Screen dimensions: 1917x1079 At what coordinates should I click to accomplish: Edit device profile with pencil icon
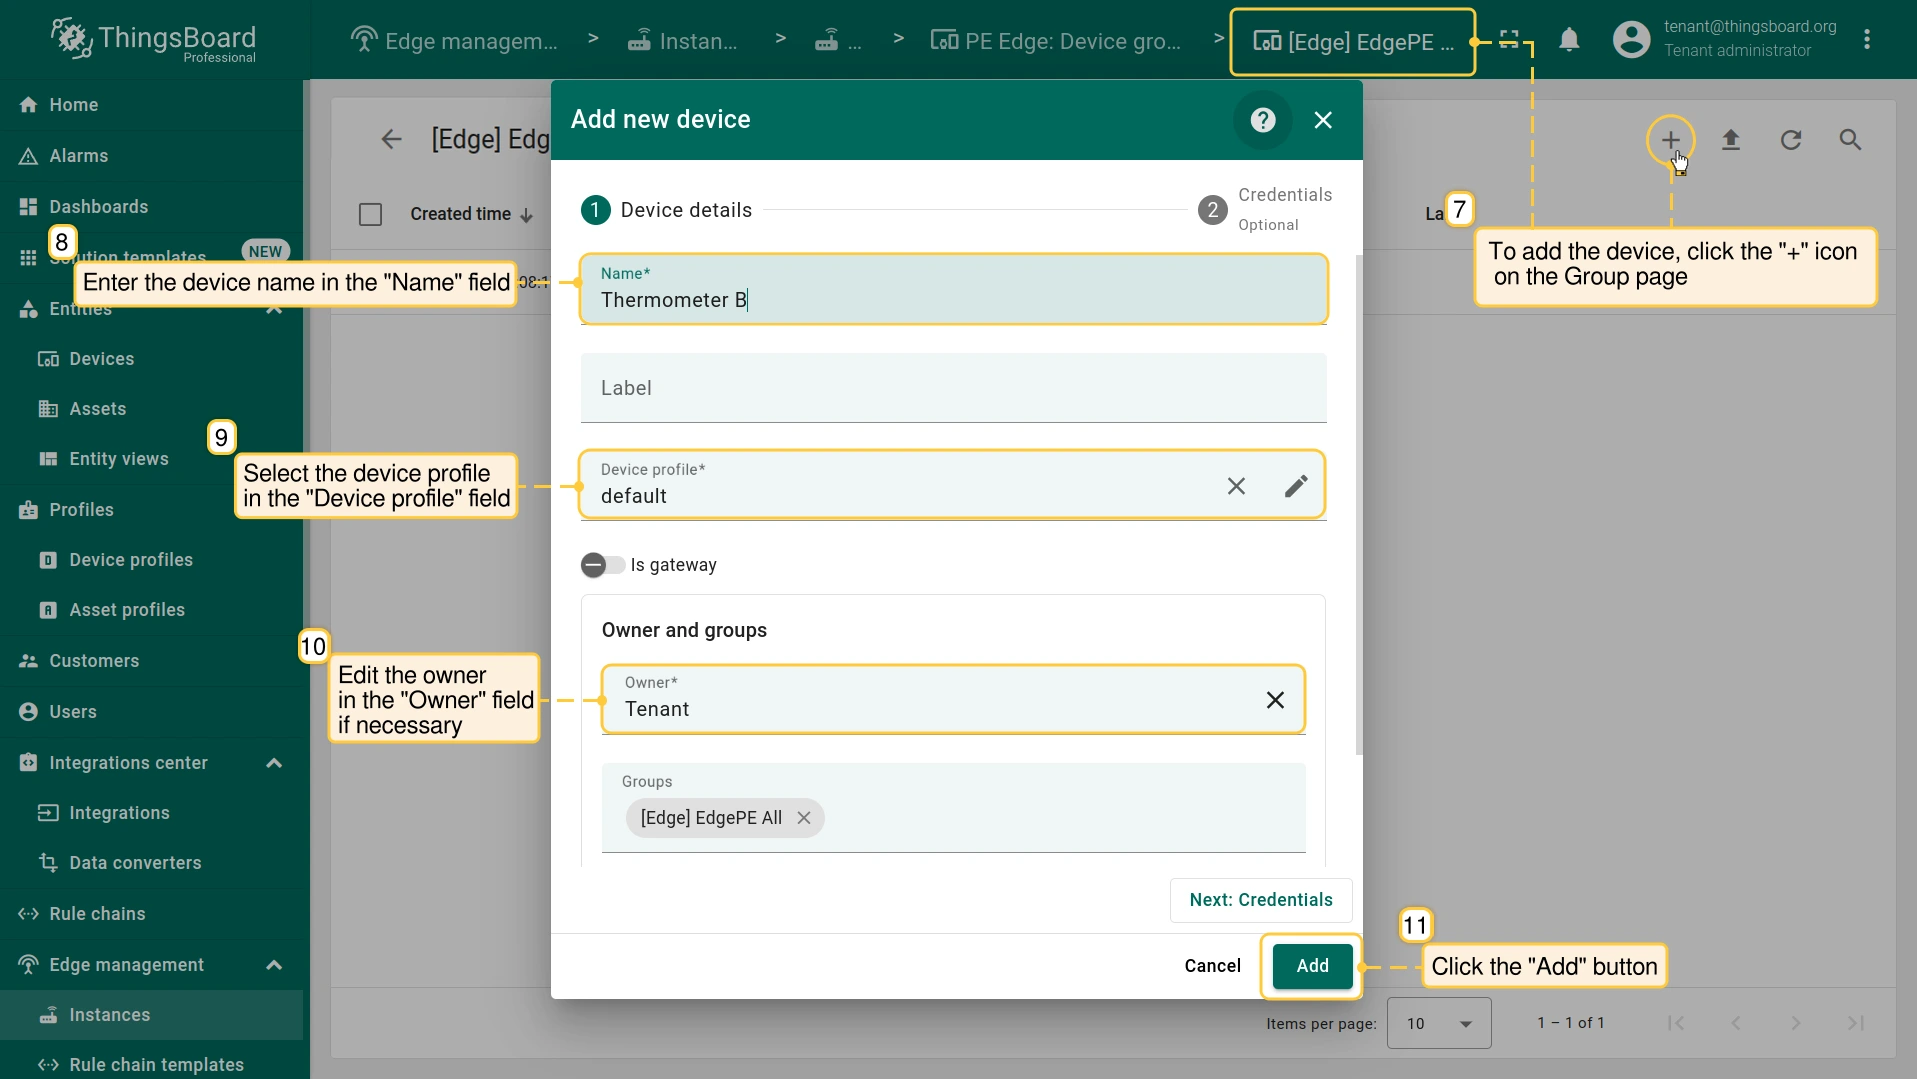[x=1295, y=486]
